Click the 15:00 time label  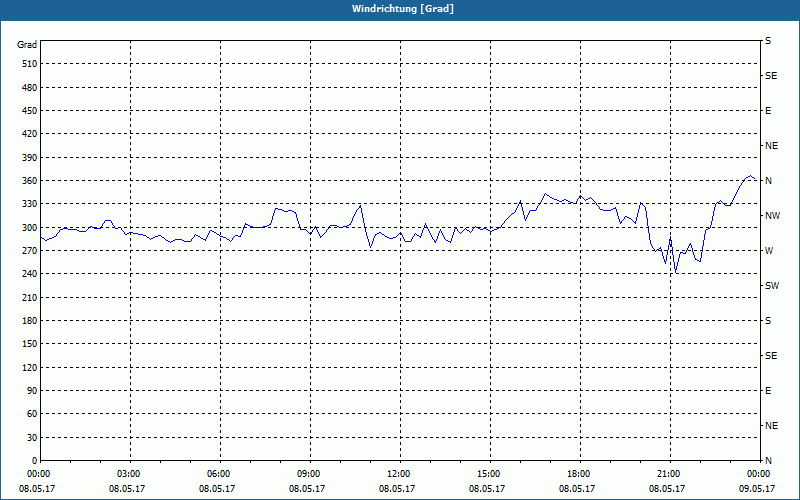tap(488, 474)
